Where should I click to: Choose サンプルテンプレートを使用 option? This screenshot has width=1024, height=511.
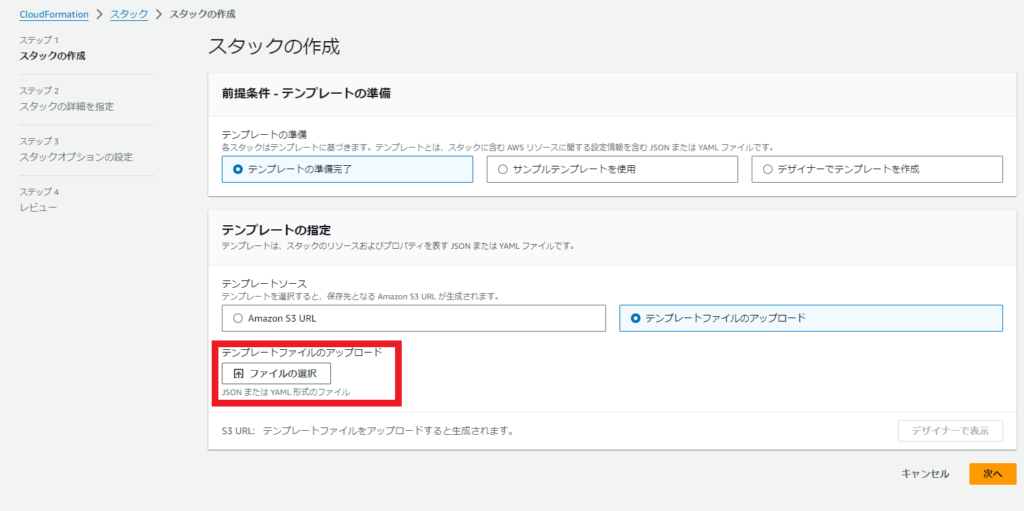pyautogui.click(x=503, y=169)
